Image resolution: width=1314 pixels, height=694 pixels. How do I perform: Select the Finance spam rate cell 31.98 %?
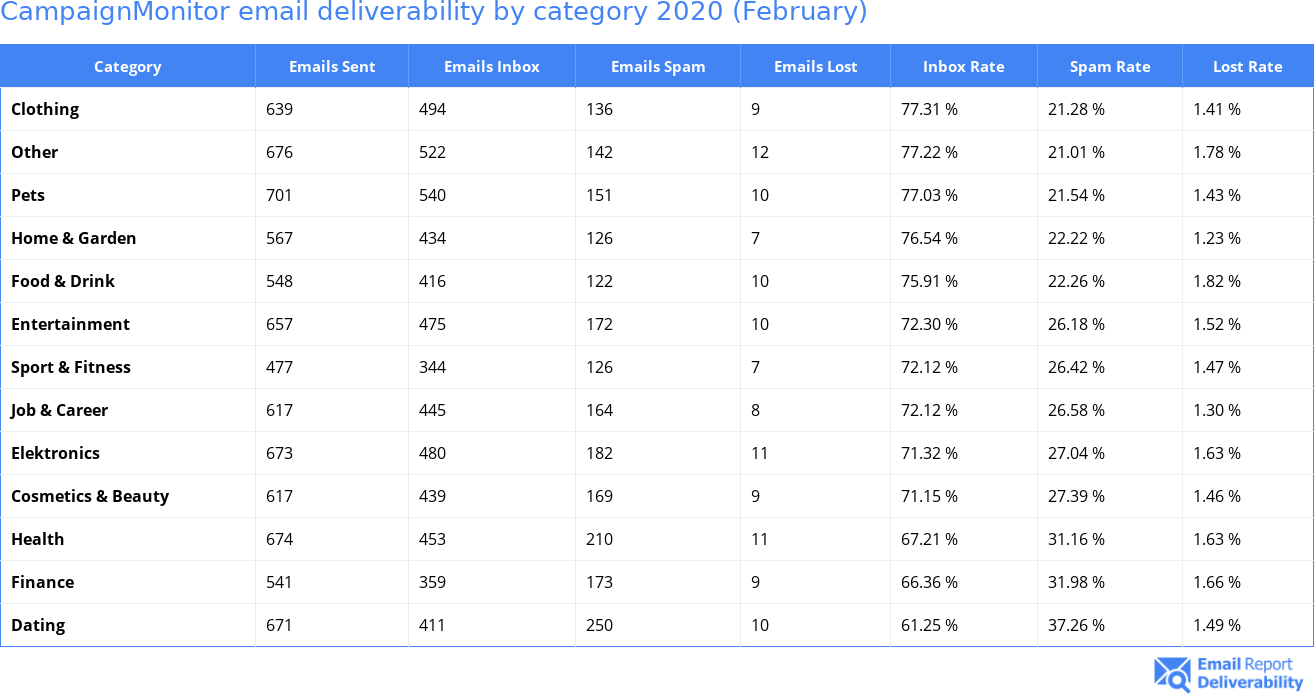(1076, 582)
